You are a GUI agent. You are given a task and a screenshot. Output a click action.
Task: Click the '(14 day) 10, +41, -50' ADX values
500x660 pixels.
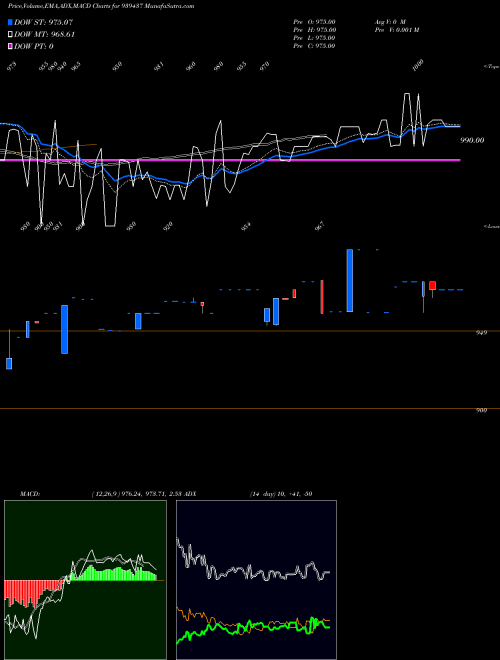click(281, 494)
